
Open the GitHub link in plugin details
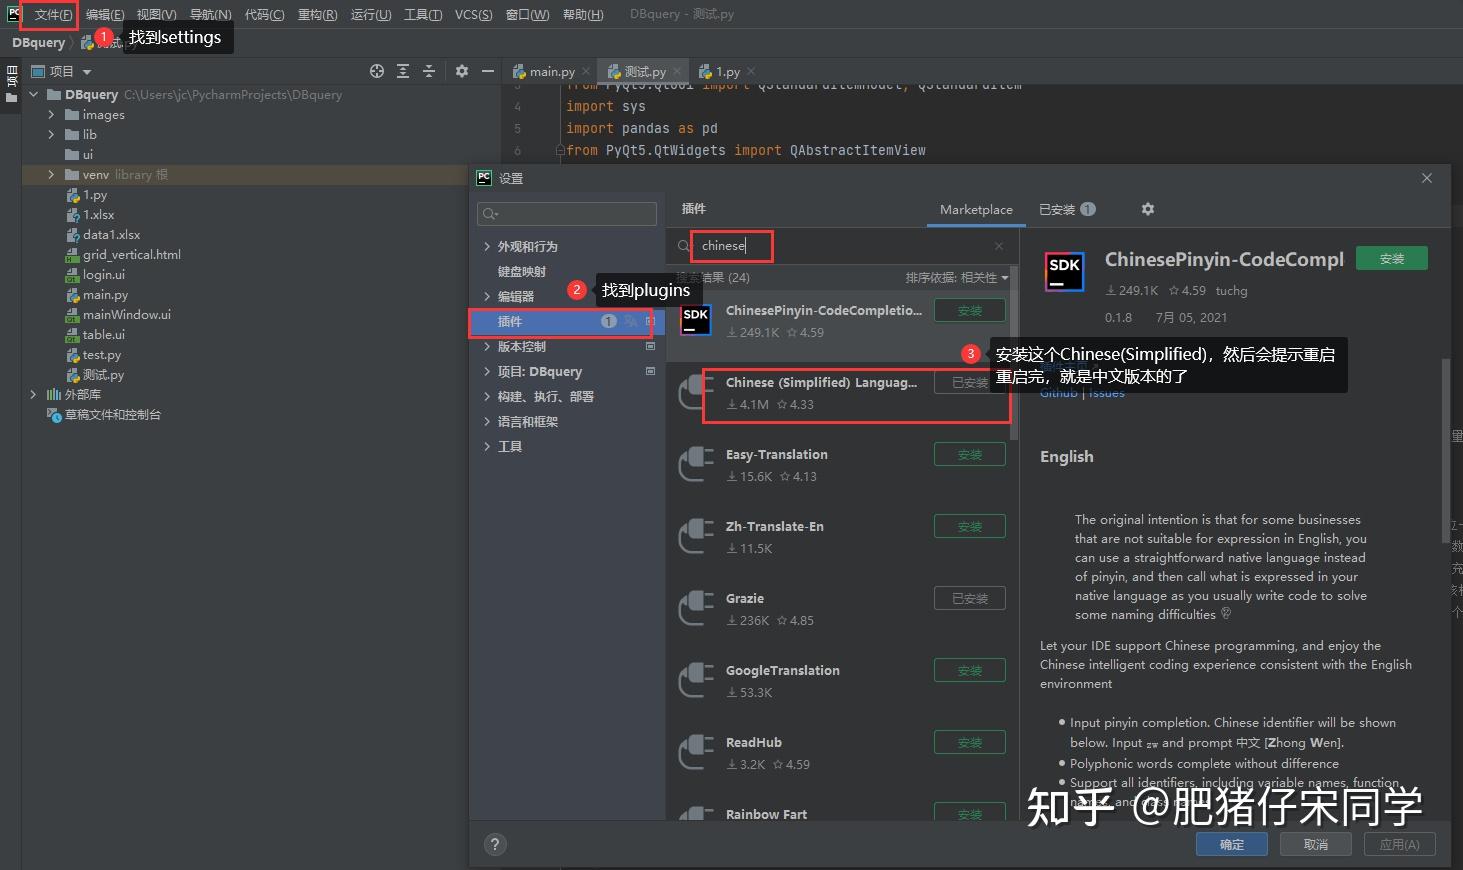(x=1058, y=392)
